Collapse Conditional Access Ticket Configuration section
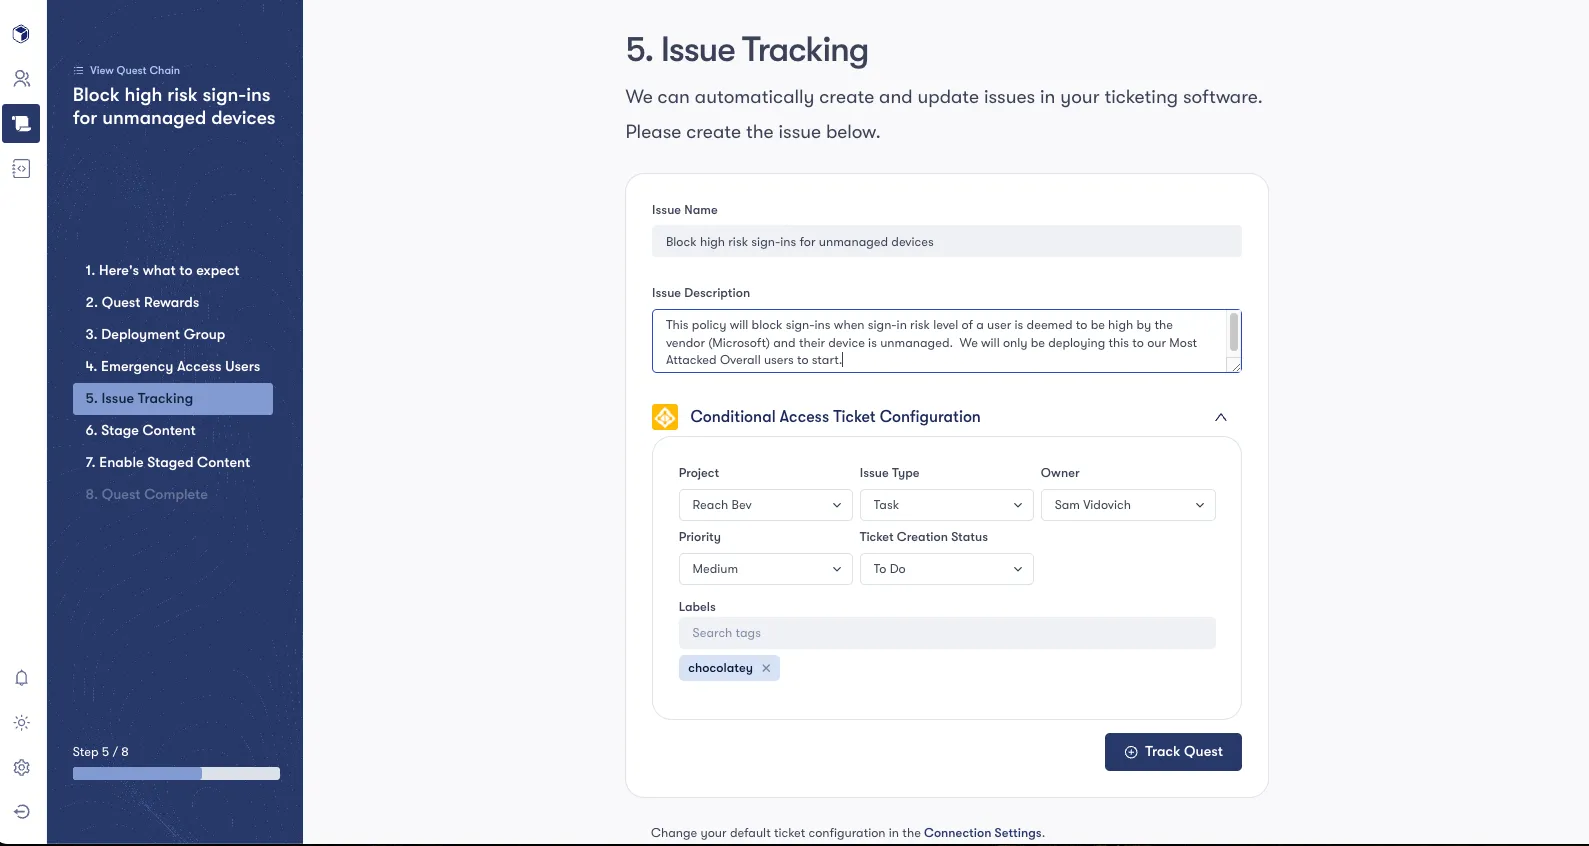1589x846 pixels. click(1220, 417)
